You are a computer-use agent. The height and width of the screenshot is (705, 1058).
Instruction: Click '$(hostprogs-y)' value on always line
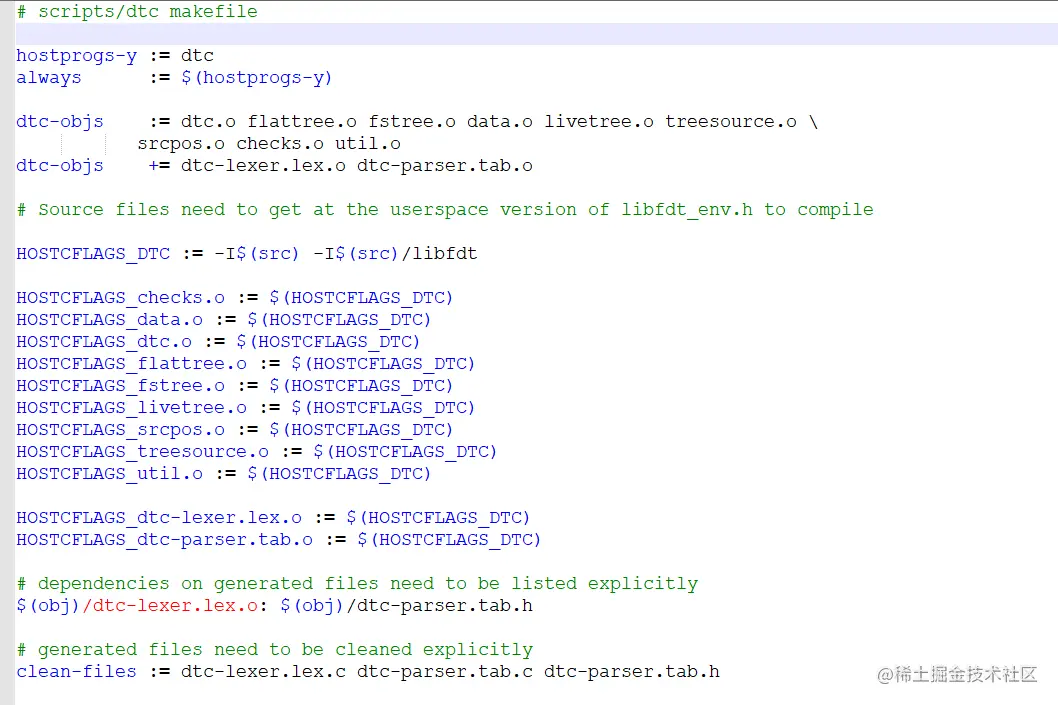point(256,78)
